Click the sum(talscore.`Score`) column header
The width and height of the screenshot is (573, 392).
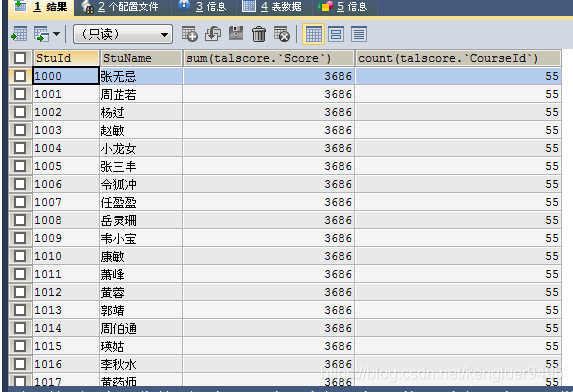[268, 58]
